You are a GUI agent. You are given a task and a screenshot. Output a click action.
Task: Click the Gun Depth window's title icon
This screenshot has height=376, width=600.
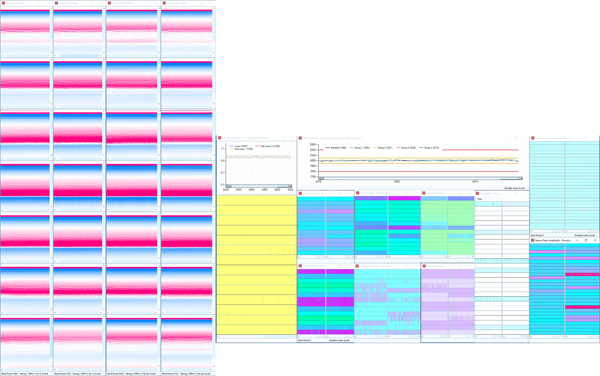click(x=477, y=194)
